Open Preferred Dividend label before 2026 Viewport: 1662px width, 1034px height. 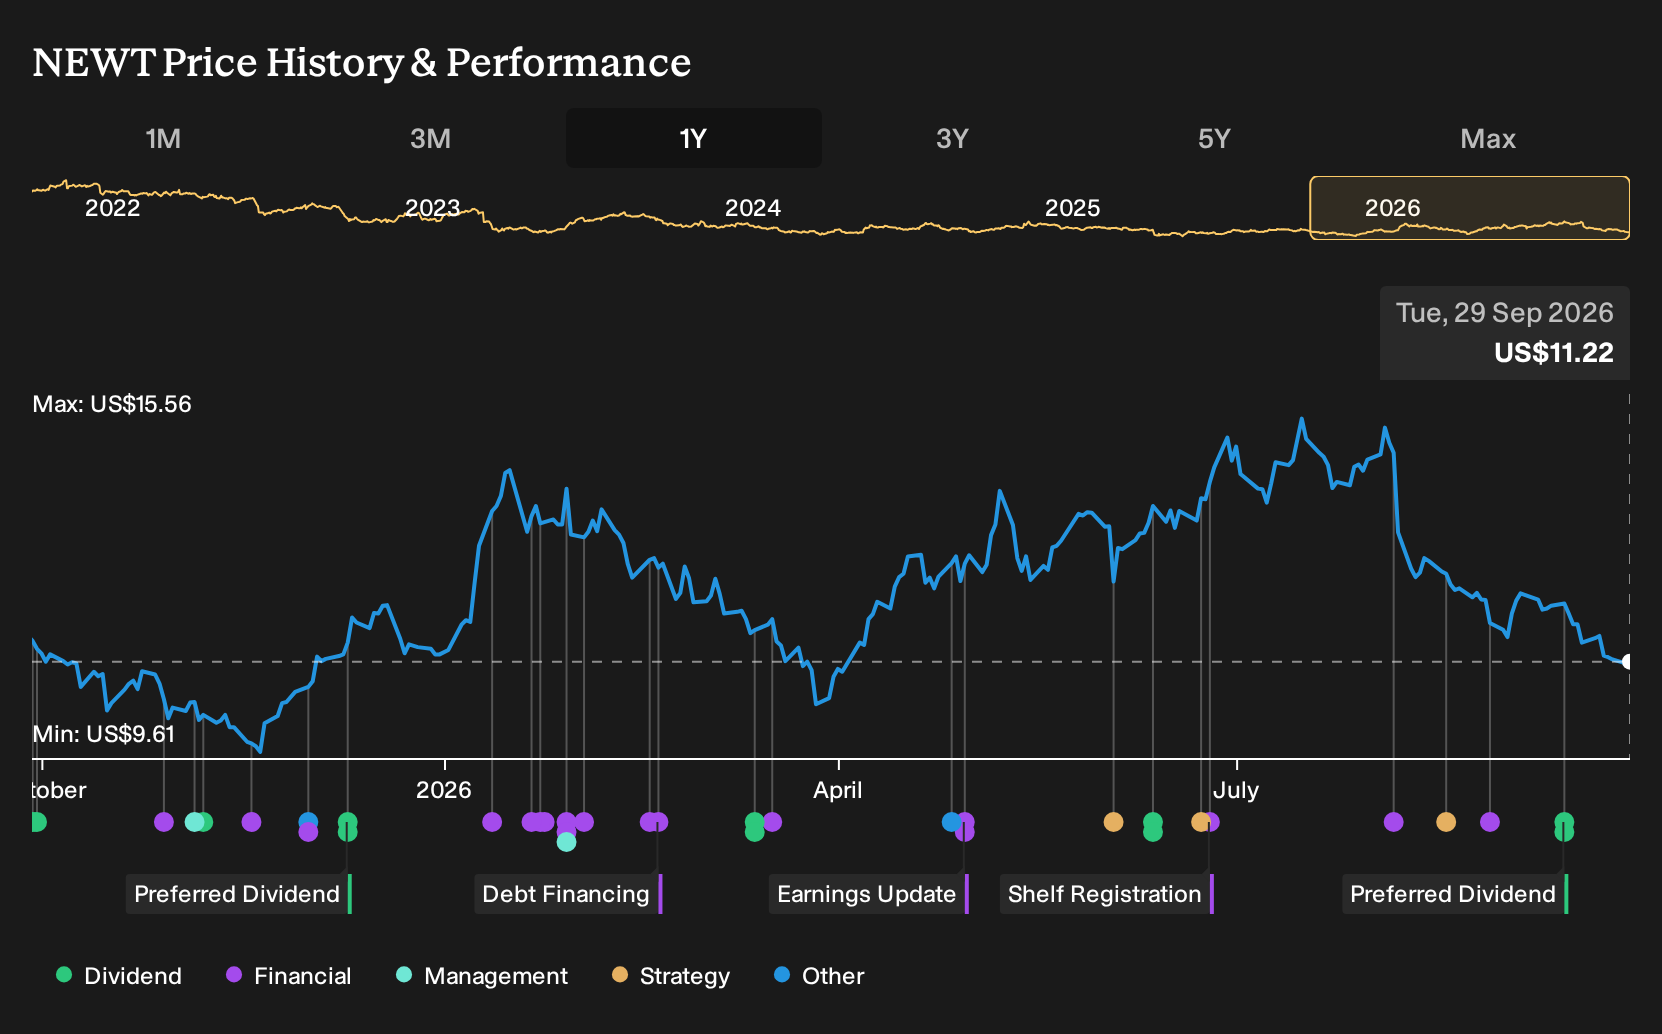click(x=239, y=894)
